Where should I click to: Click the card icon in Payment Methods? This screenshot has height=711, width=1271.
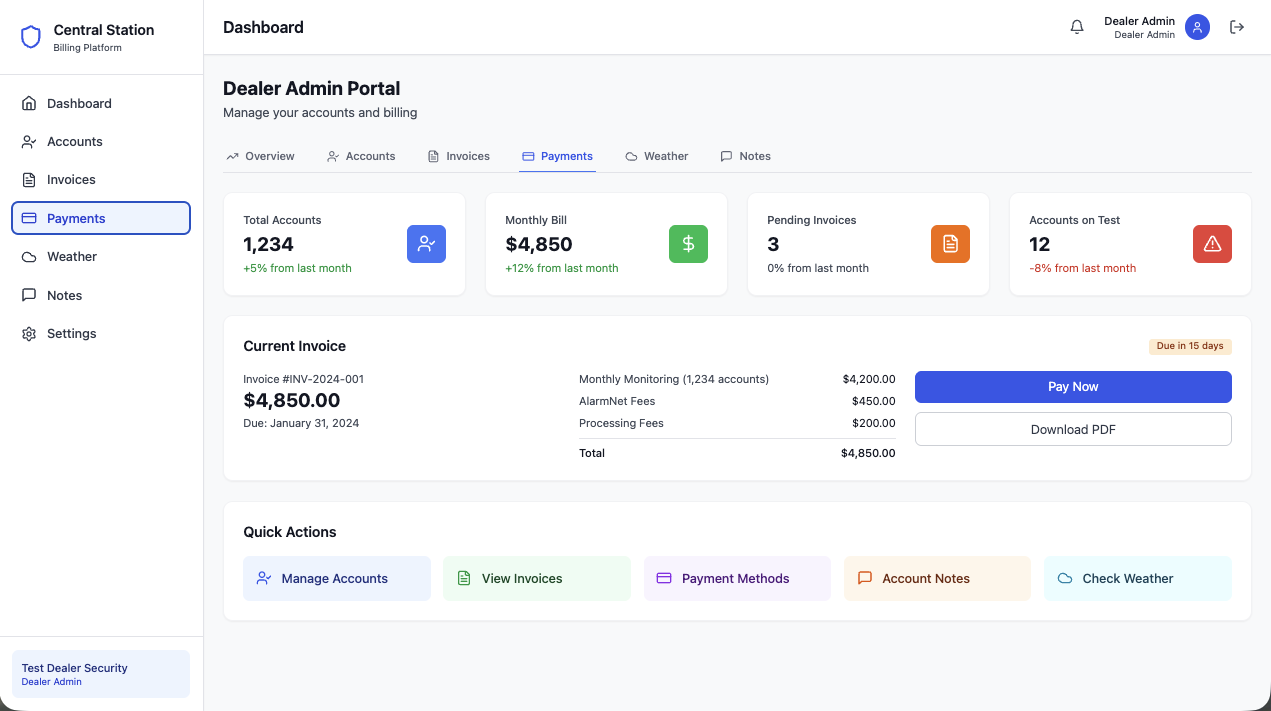click(664, 578)
